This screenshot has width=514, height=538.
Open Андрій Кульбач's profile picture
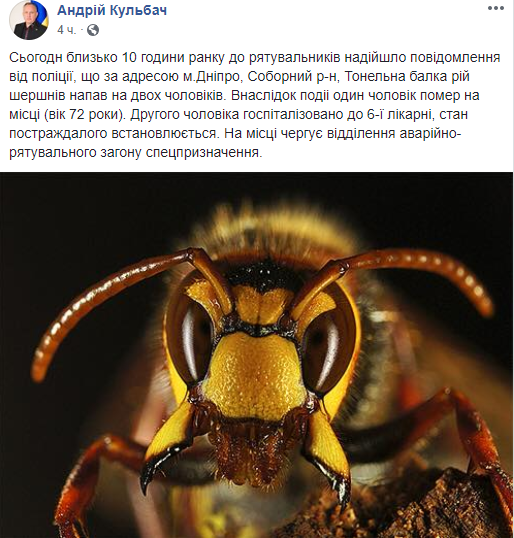pos(29,20)
